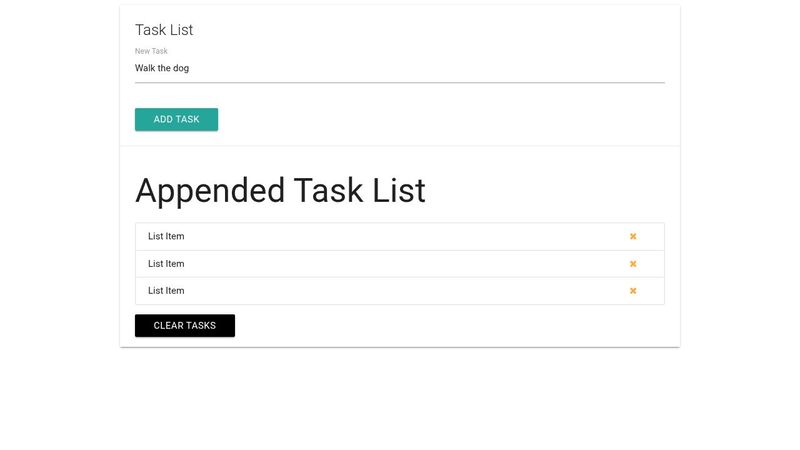This screenshot has height=450, width=800.
Task: Delete the second List Item with its X icon
Action: tap(633, 264)
